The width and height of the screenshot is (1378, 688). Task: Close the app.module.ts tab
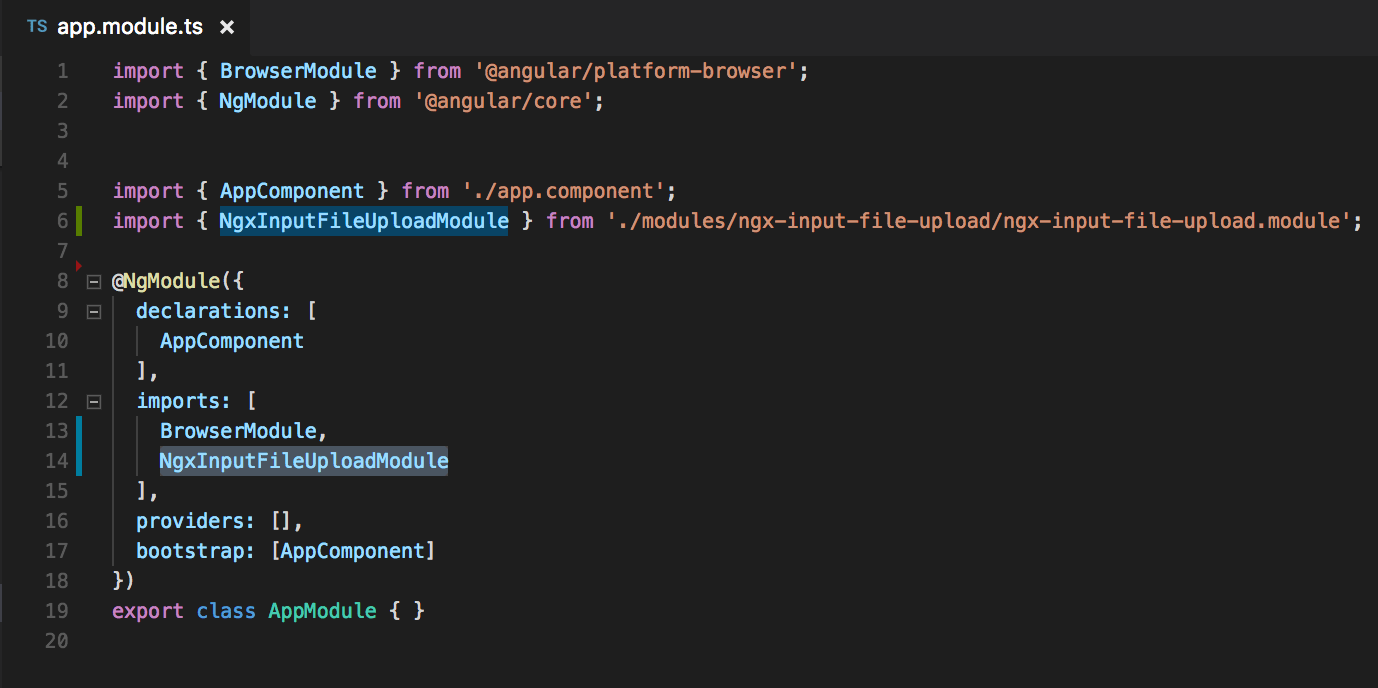coord(226,27)
